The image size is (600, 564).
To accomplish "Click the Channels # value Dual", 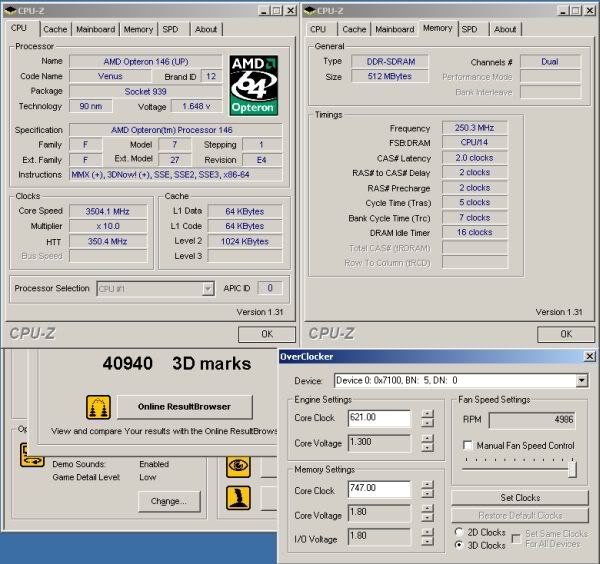I will (550, 62).
